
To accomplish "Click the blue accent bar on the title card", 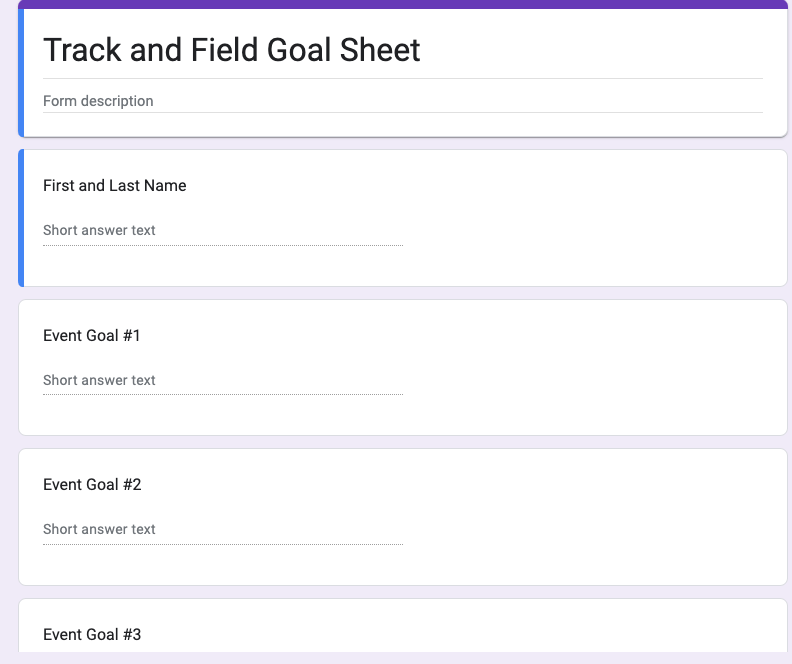I will coord(21,72).
